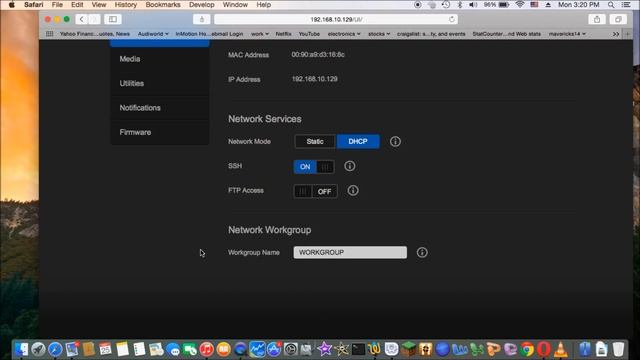Toggle the SSH switch
640x360 pixels.
point(314,167)
